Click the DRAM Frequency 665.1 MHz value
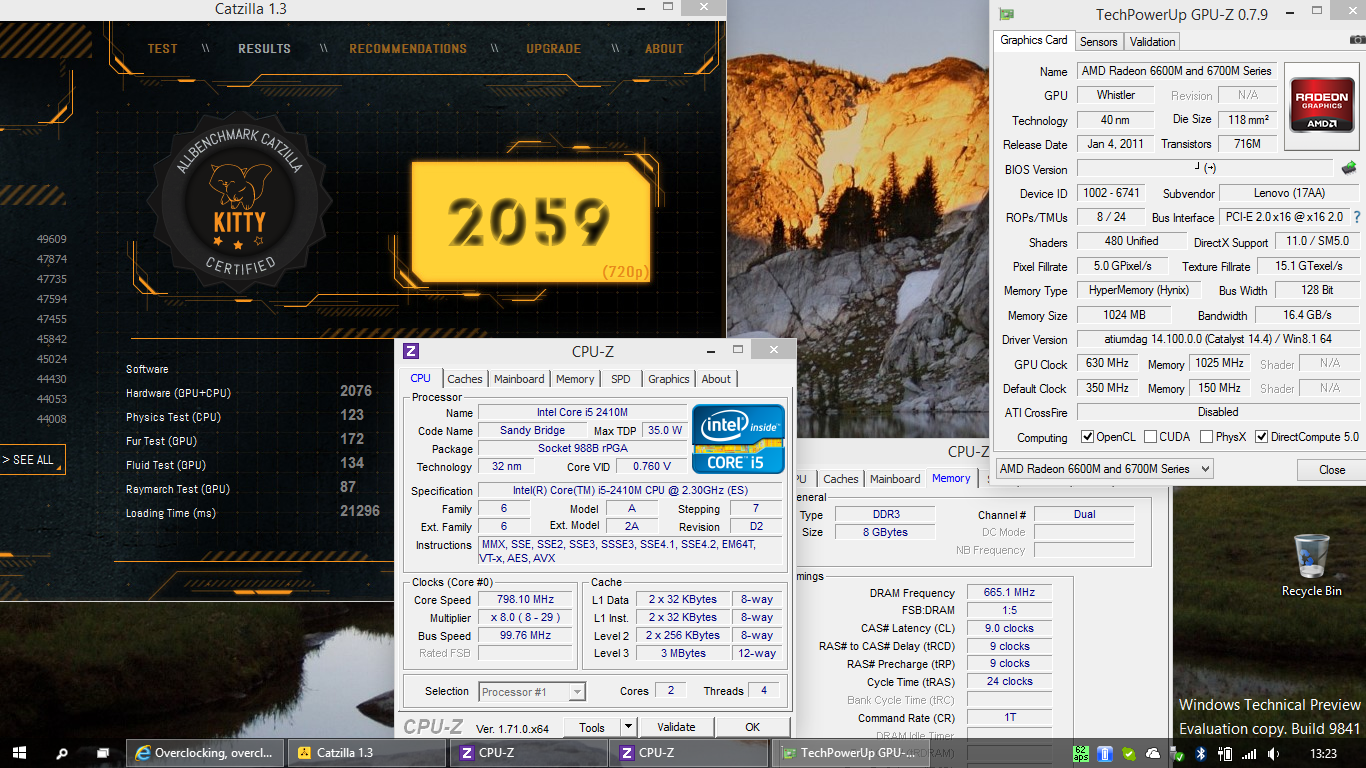Screen dimensions: 1366x768 click(x=1009, y=593)
